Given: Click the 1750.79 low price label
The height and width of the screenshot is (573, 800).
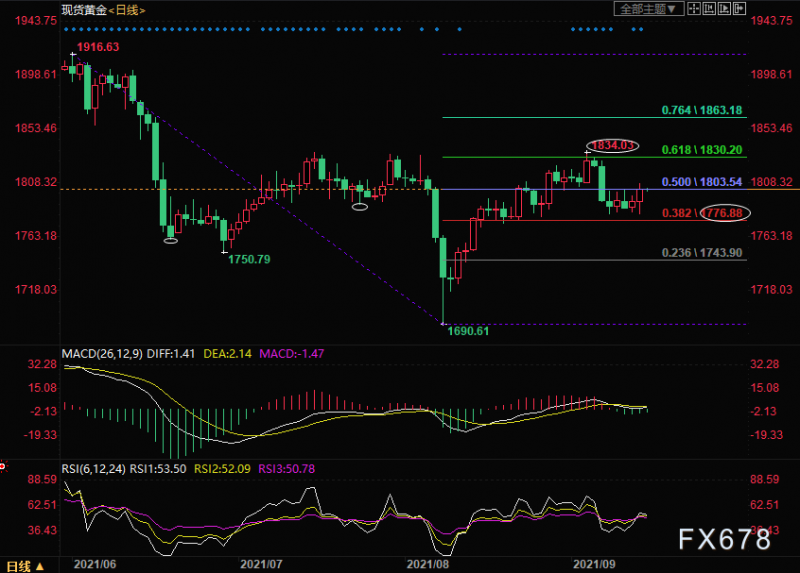Looking at the screenshot, I should click(249, 259).
